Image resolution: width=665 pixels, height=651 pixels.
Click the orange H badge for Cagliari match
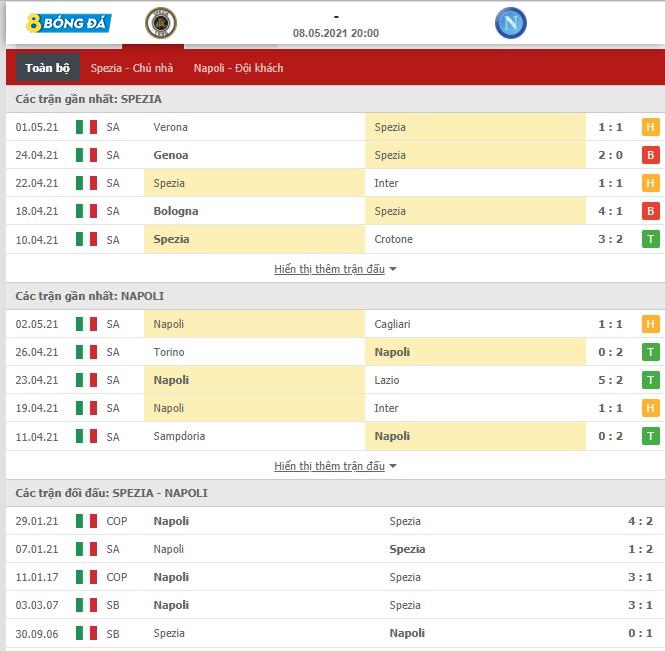651,324
